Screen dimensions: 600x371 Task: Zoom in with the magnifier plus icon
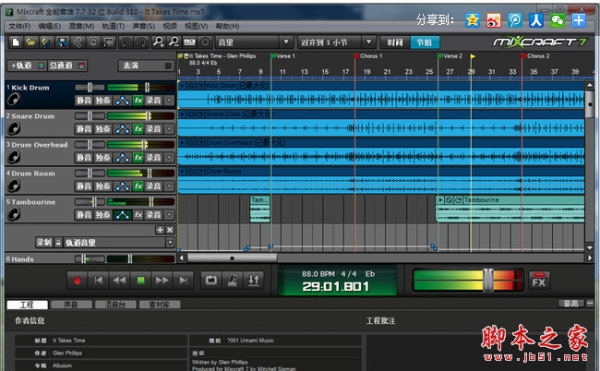click(x=158, y=42)
